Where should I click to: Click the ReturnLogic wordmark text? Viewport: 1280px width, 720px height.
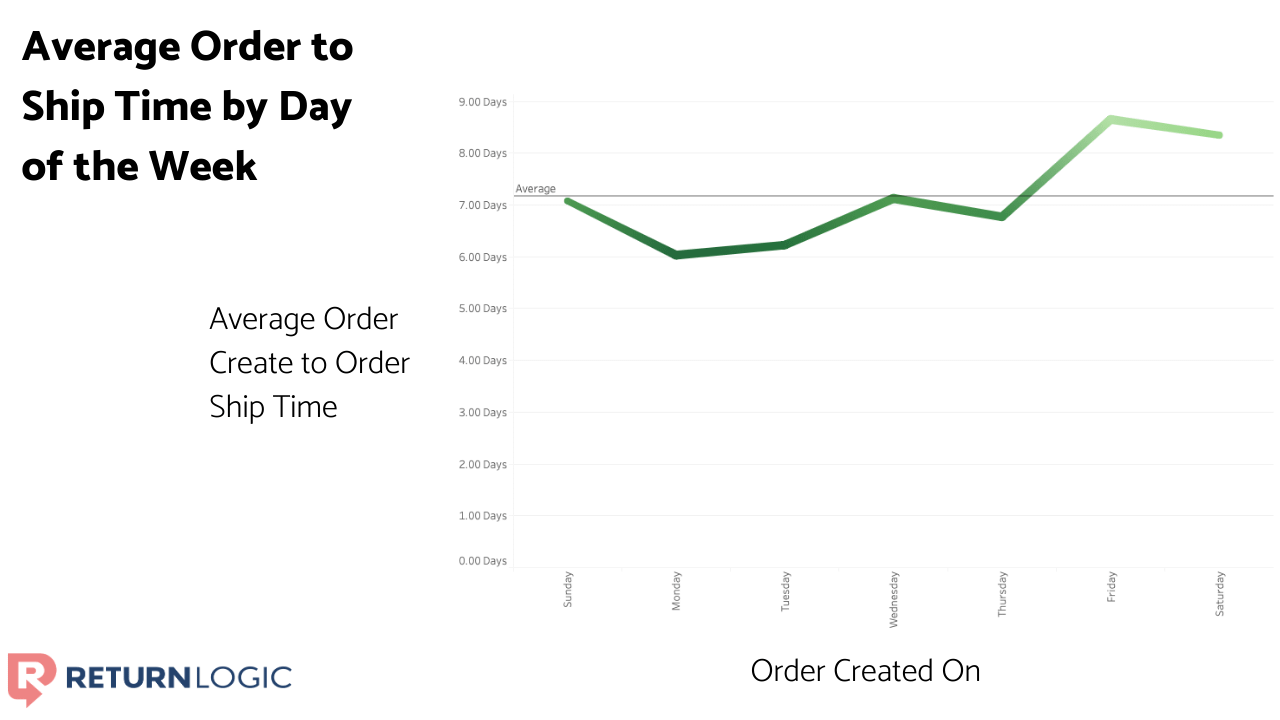click(179, 678)
